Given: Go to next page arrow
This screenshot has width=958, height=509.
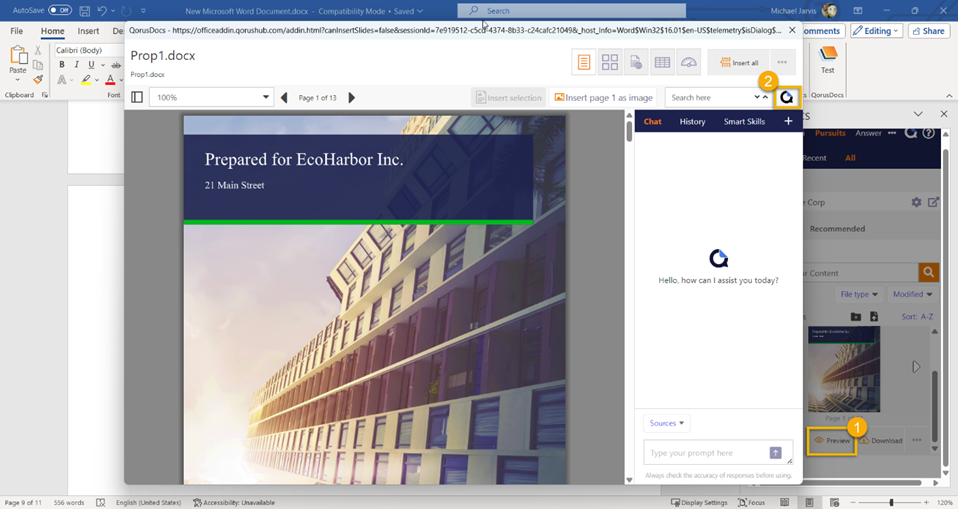Looking at the screenshot, I should click(x=351, y=98).
